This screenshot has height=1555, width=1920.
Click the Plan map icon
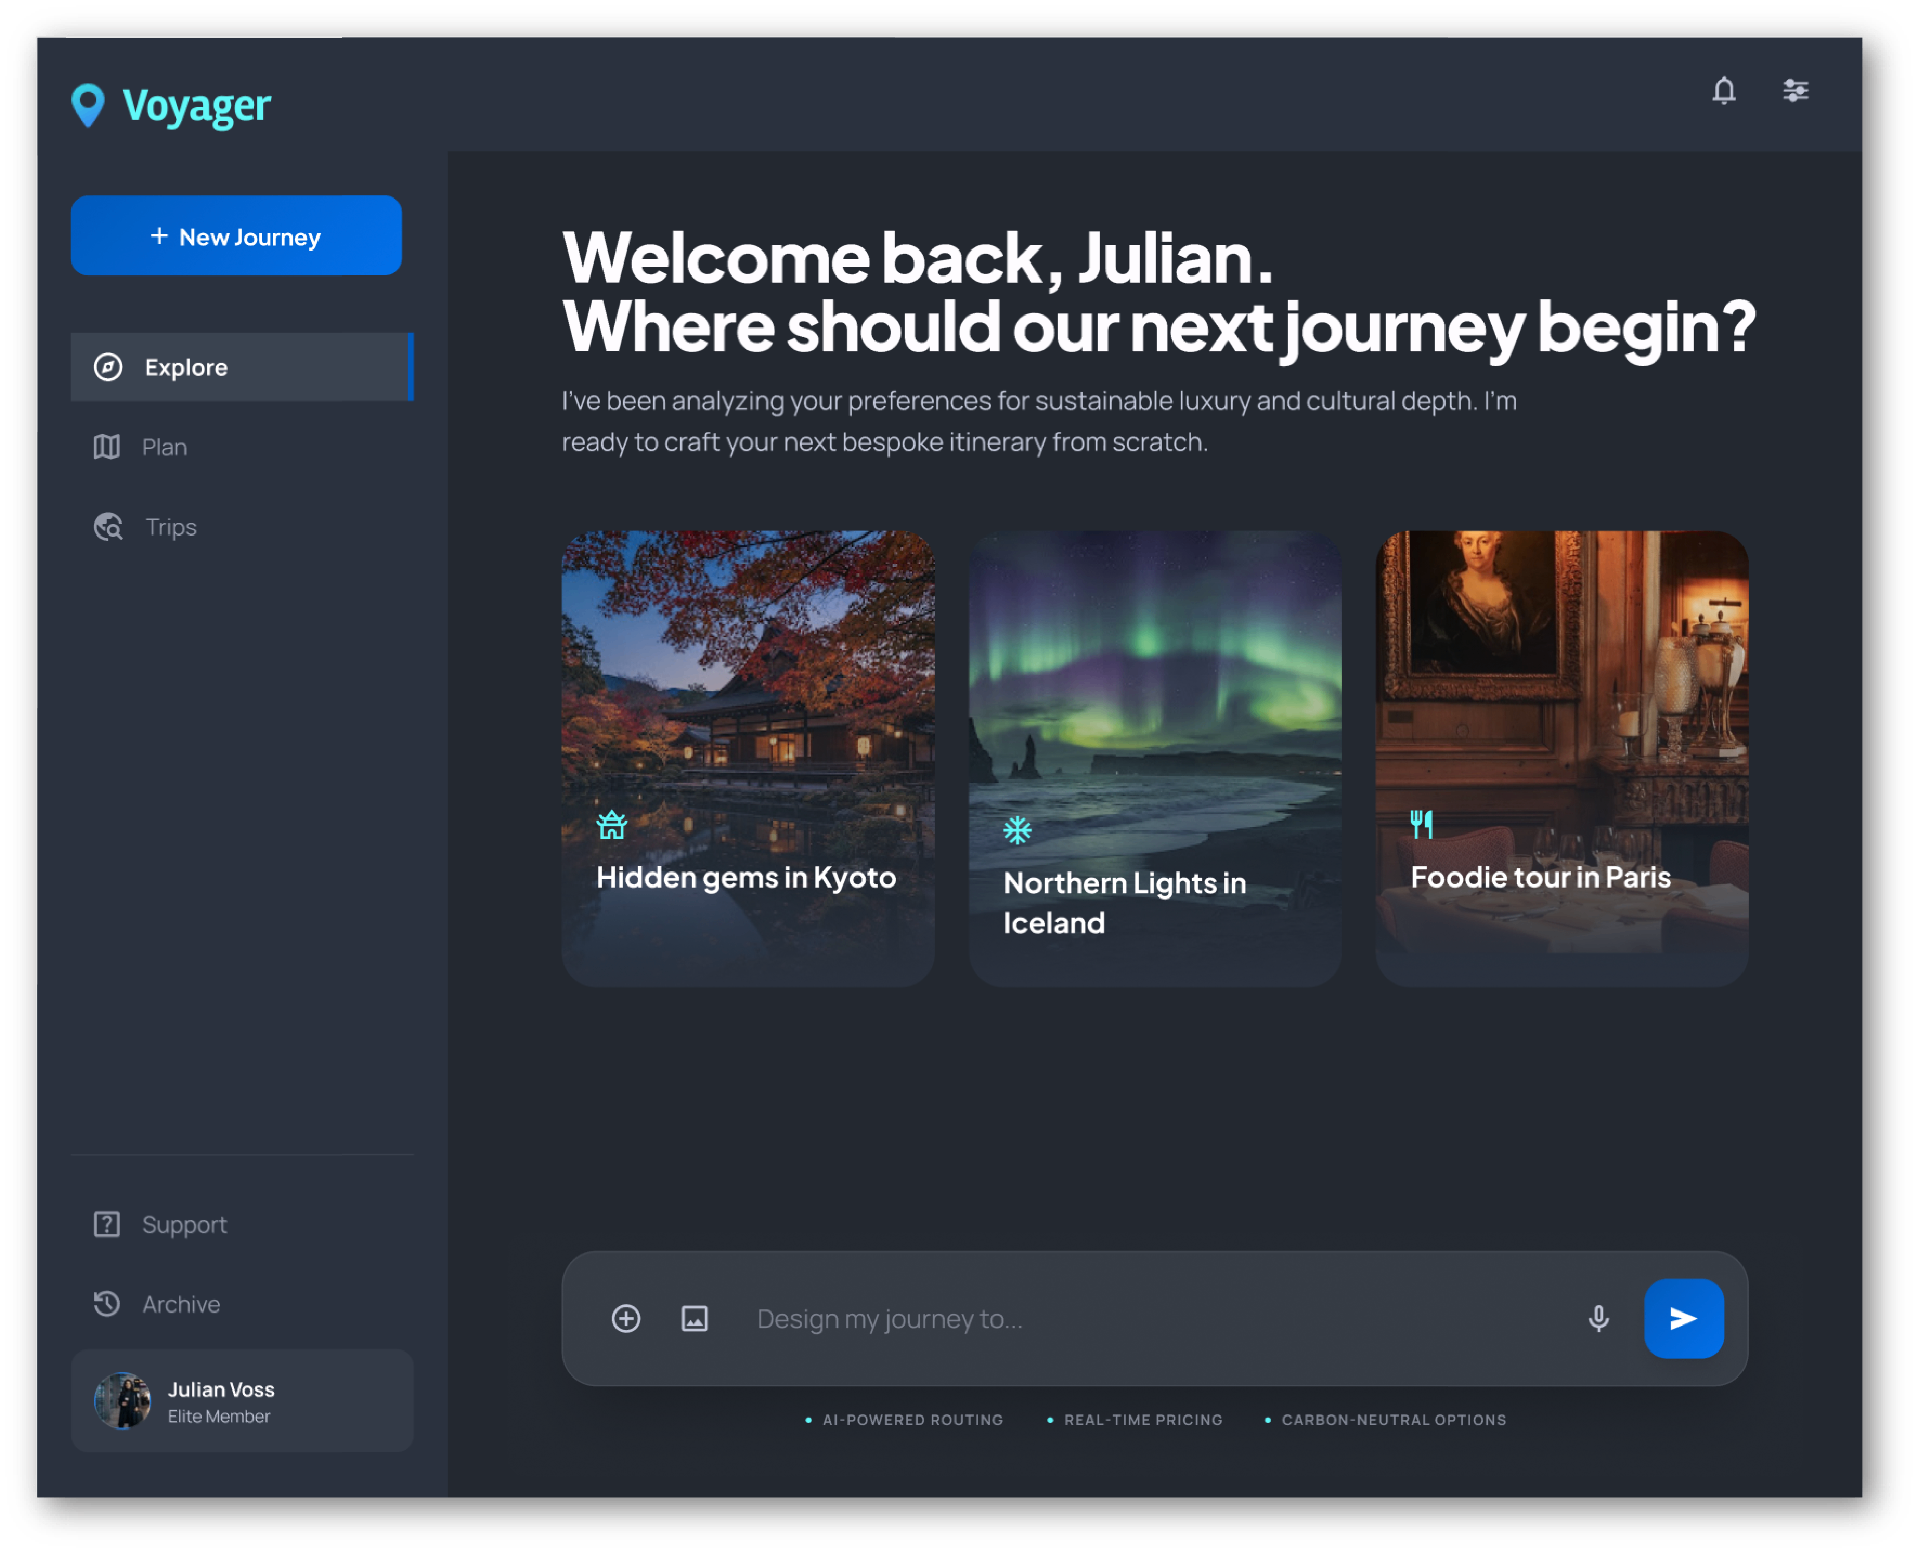click(x=107, y=447)
